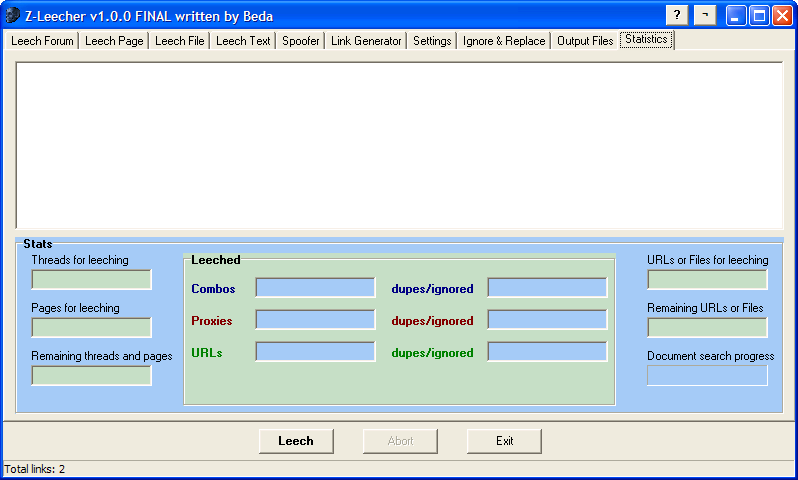
Task: Click the URLs dupes/ignored field
Action: [x=547, y=352]
